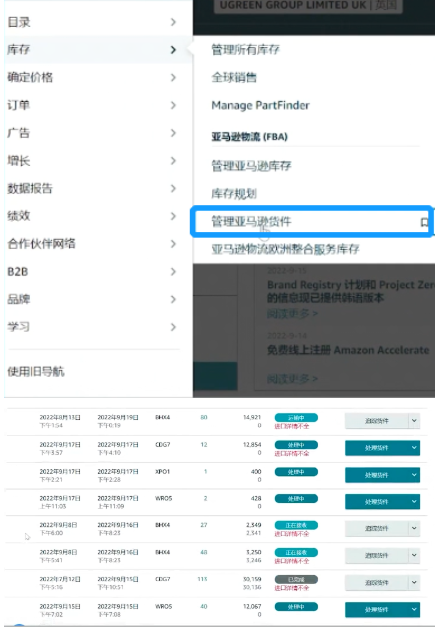Click SKU count 48 in BHX4 row

[x=204, y=552]
